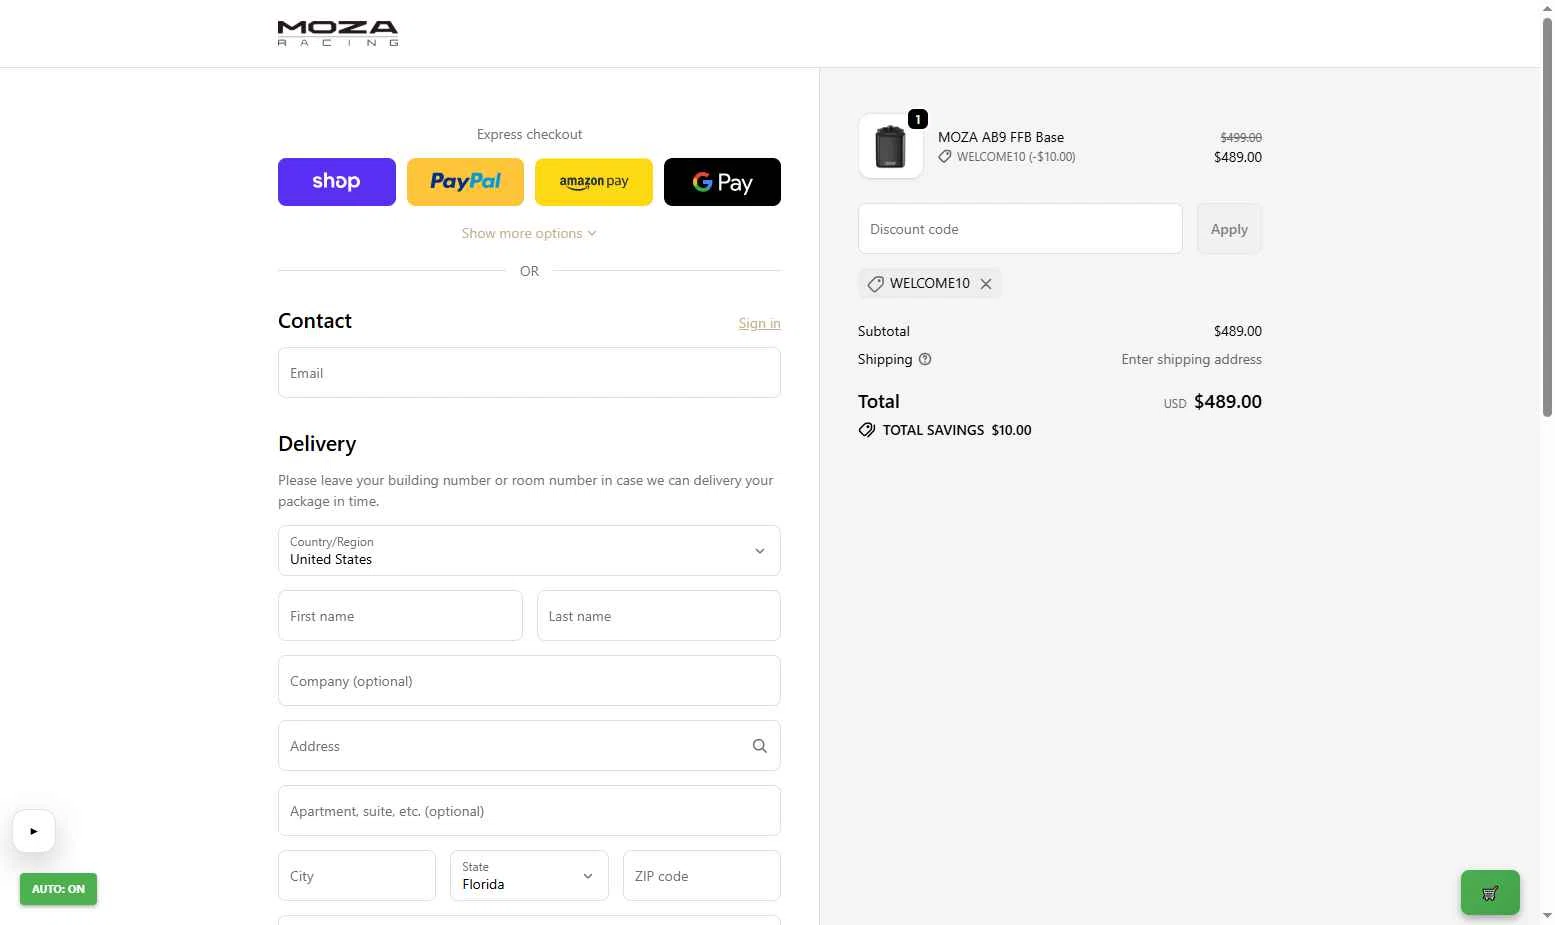Click the page vertical scrollbar
The image size is (1555, 925).
1547,215
